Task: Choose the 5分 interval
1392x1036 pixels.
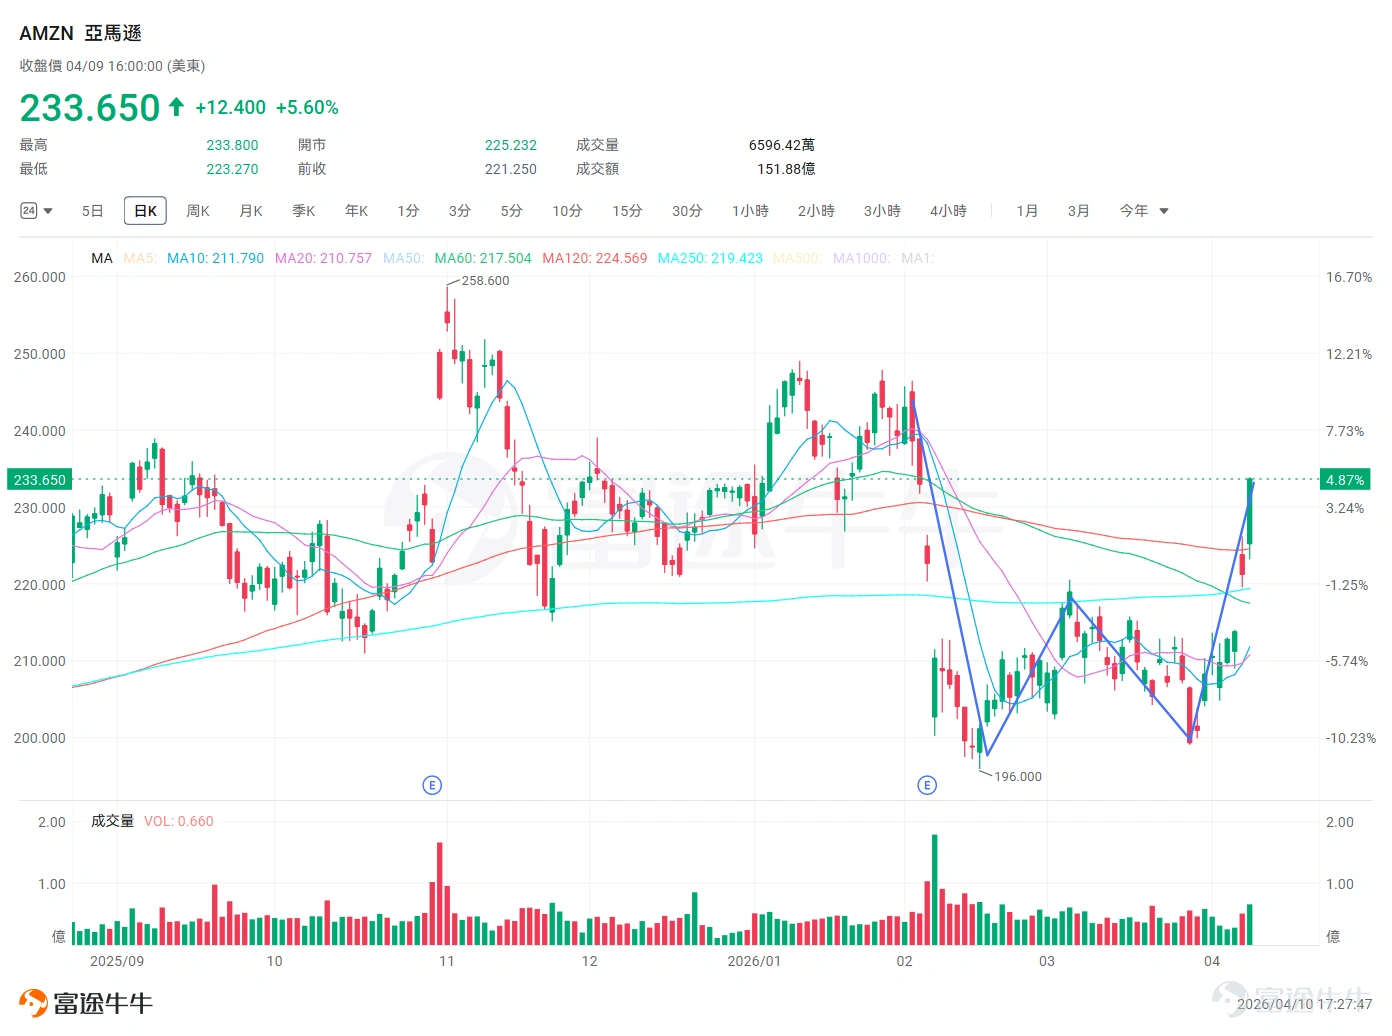Action: click(512, 211)
